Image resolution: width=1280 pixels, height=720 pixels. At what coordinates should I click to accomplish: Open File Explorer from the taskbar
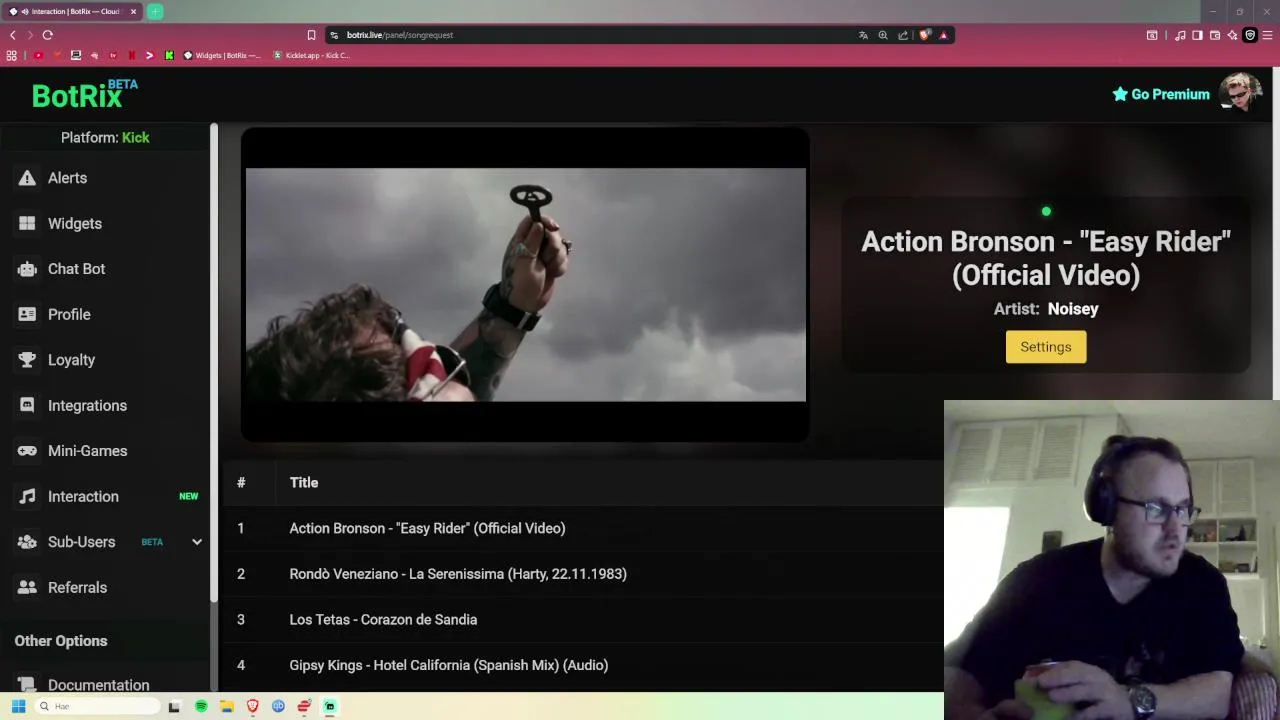click(227, 706)
